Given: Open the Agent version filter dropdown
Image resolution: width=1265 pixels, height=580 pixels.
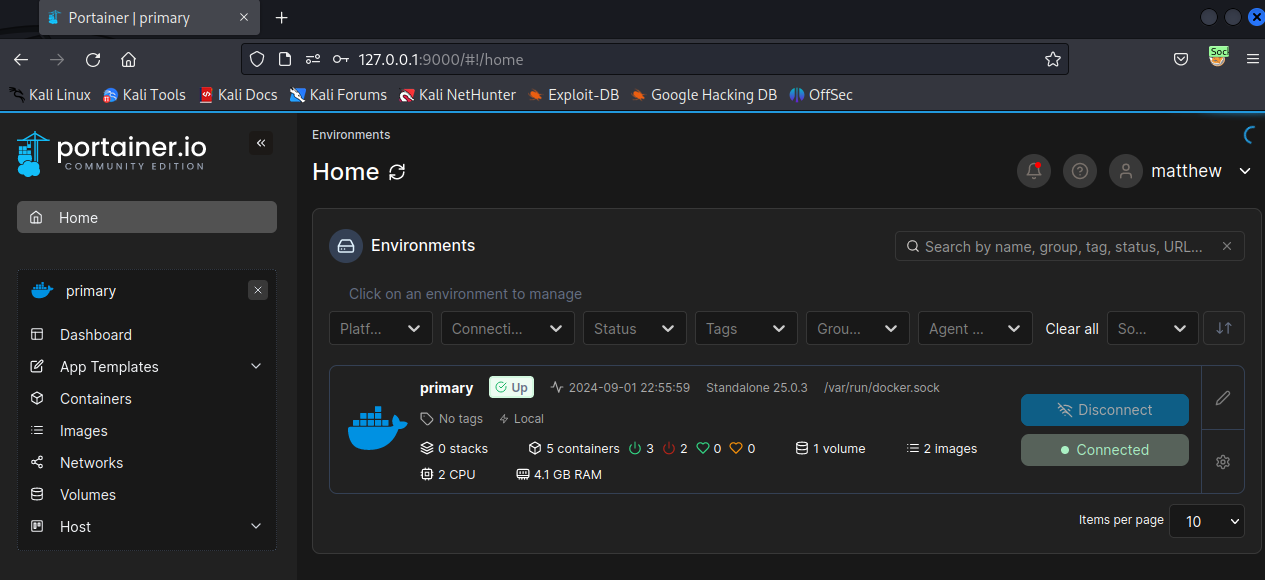Looking at the screenshot, I should (975, 328).
